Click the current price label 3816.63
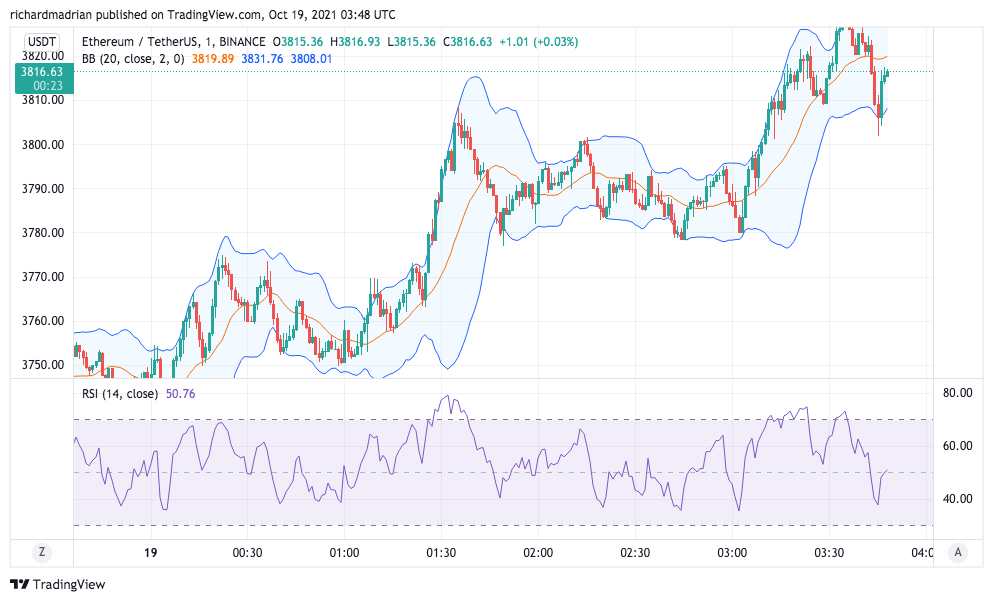Screen dimensions: 993x602 41,72
